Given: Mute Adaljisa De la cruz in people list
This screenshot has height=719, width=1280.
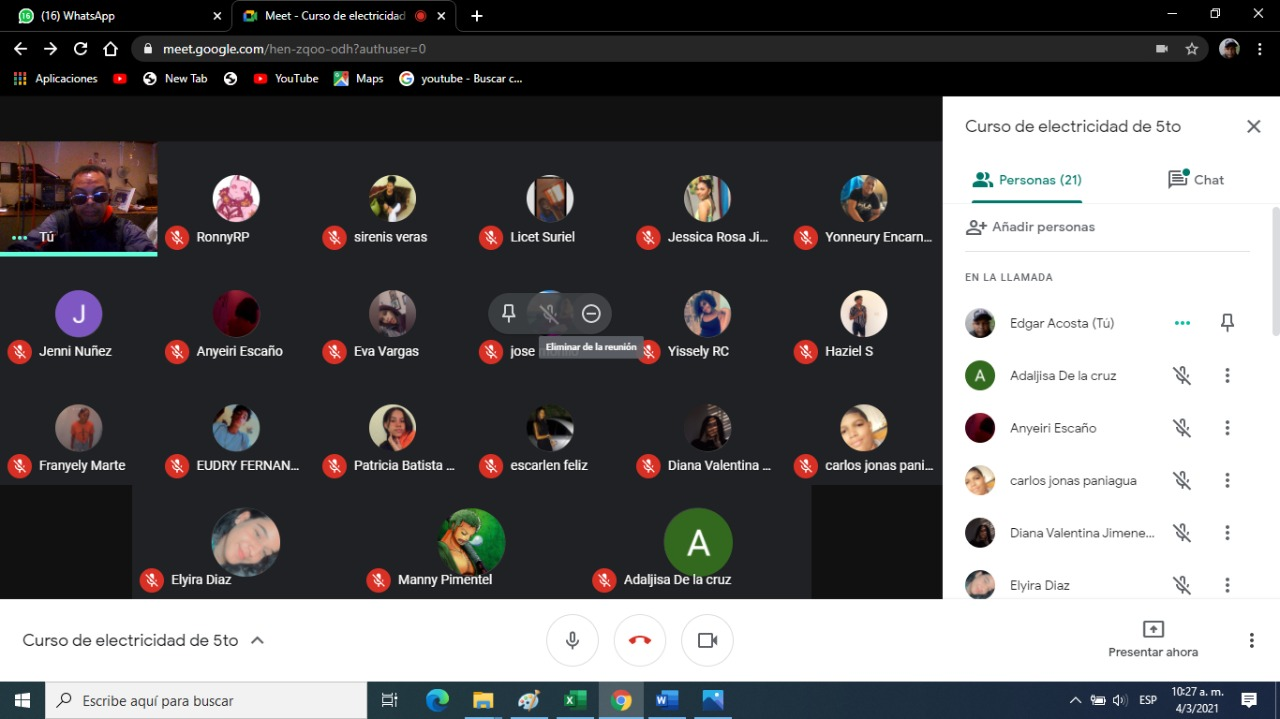Looking at the screenshot, I should point(1182,375).
